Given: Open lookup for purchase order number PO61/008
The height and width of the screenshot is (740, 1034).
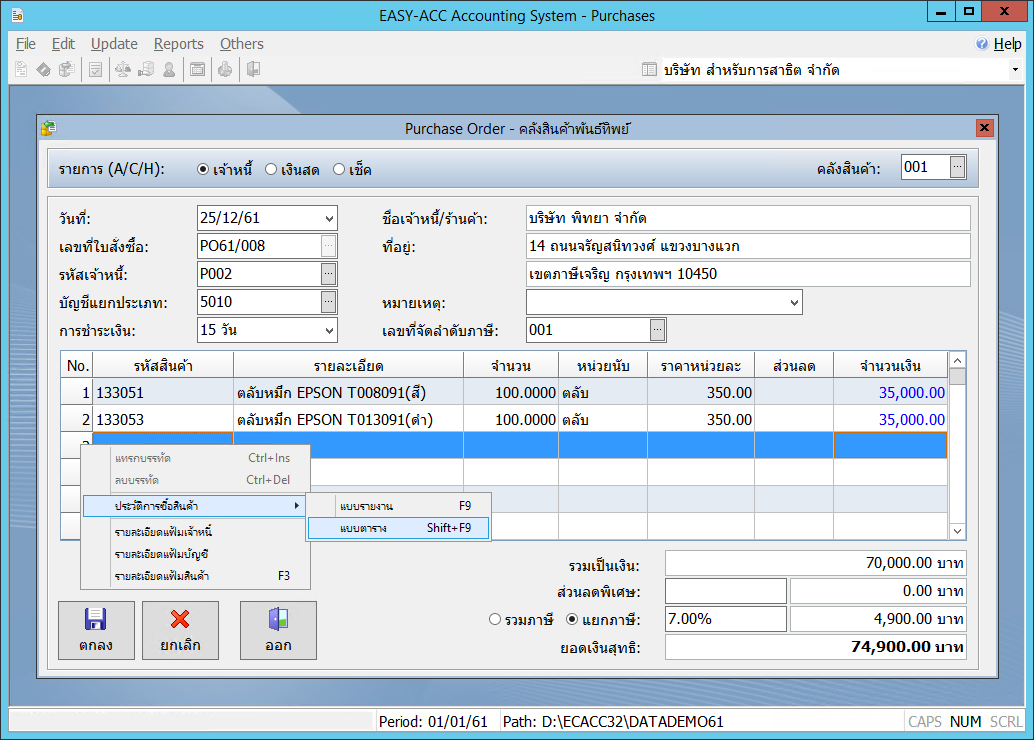Looking at the screenshot, I should click(x=329, y=246).
